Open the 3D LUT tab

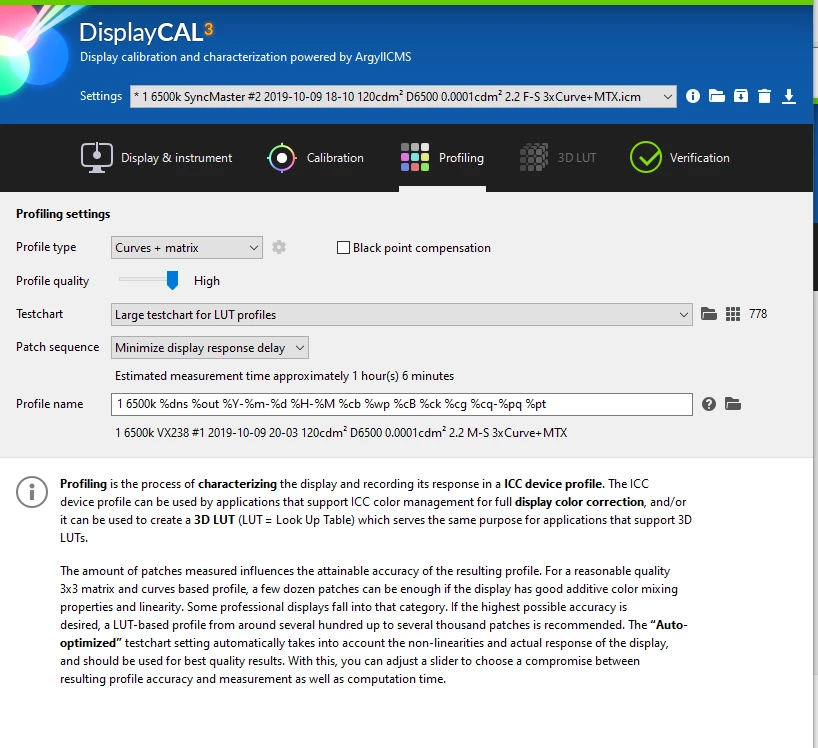point(558,158)
